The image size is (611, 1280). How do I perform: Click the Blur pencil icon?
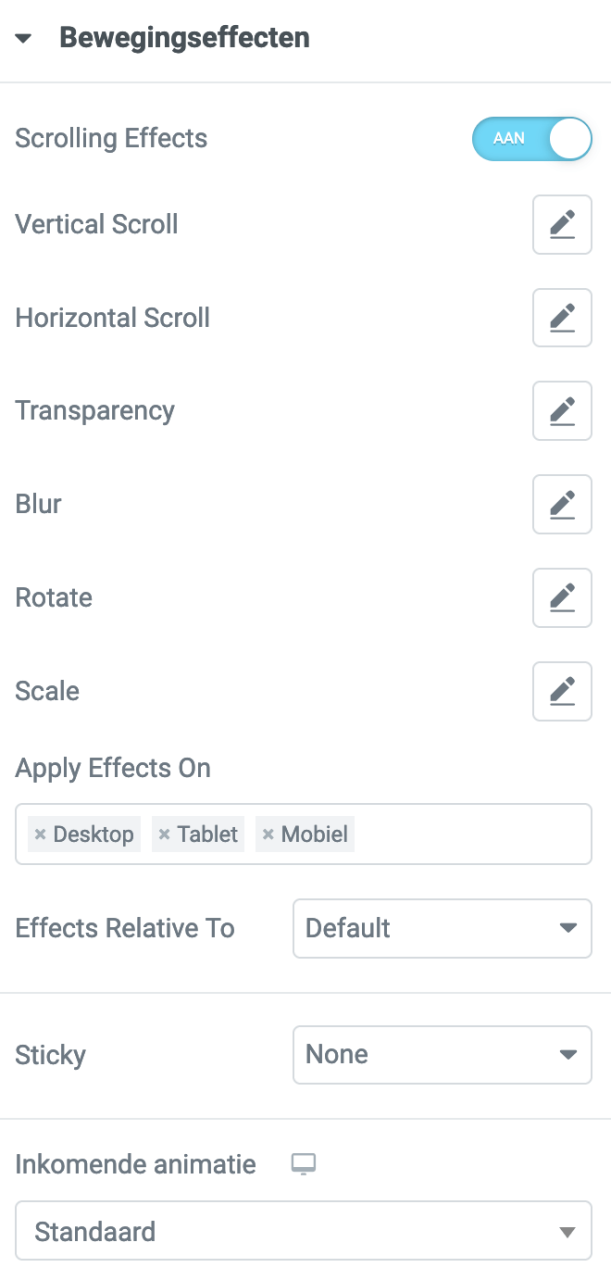(562, 504)
